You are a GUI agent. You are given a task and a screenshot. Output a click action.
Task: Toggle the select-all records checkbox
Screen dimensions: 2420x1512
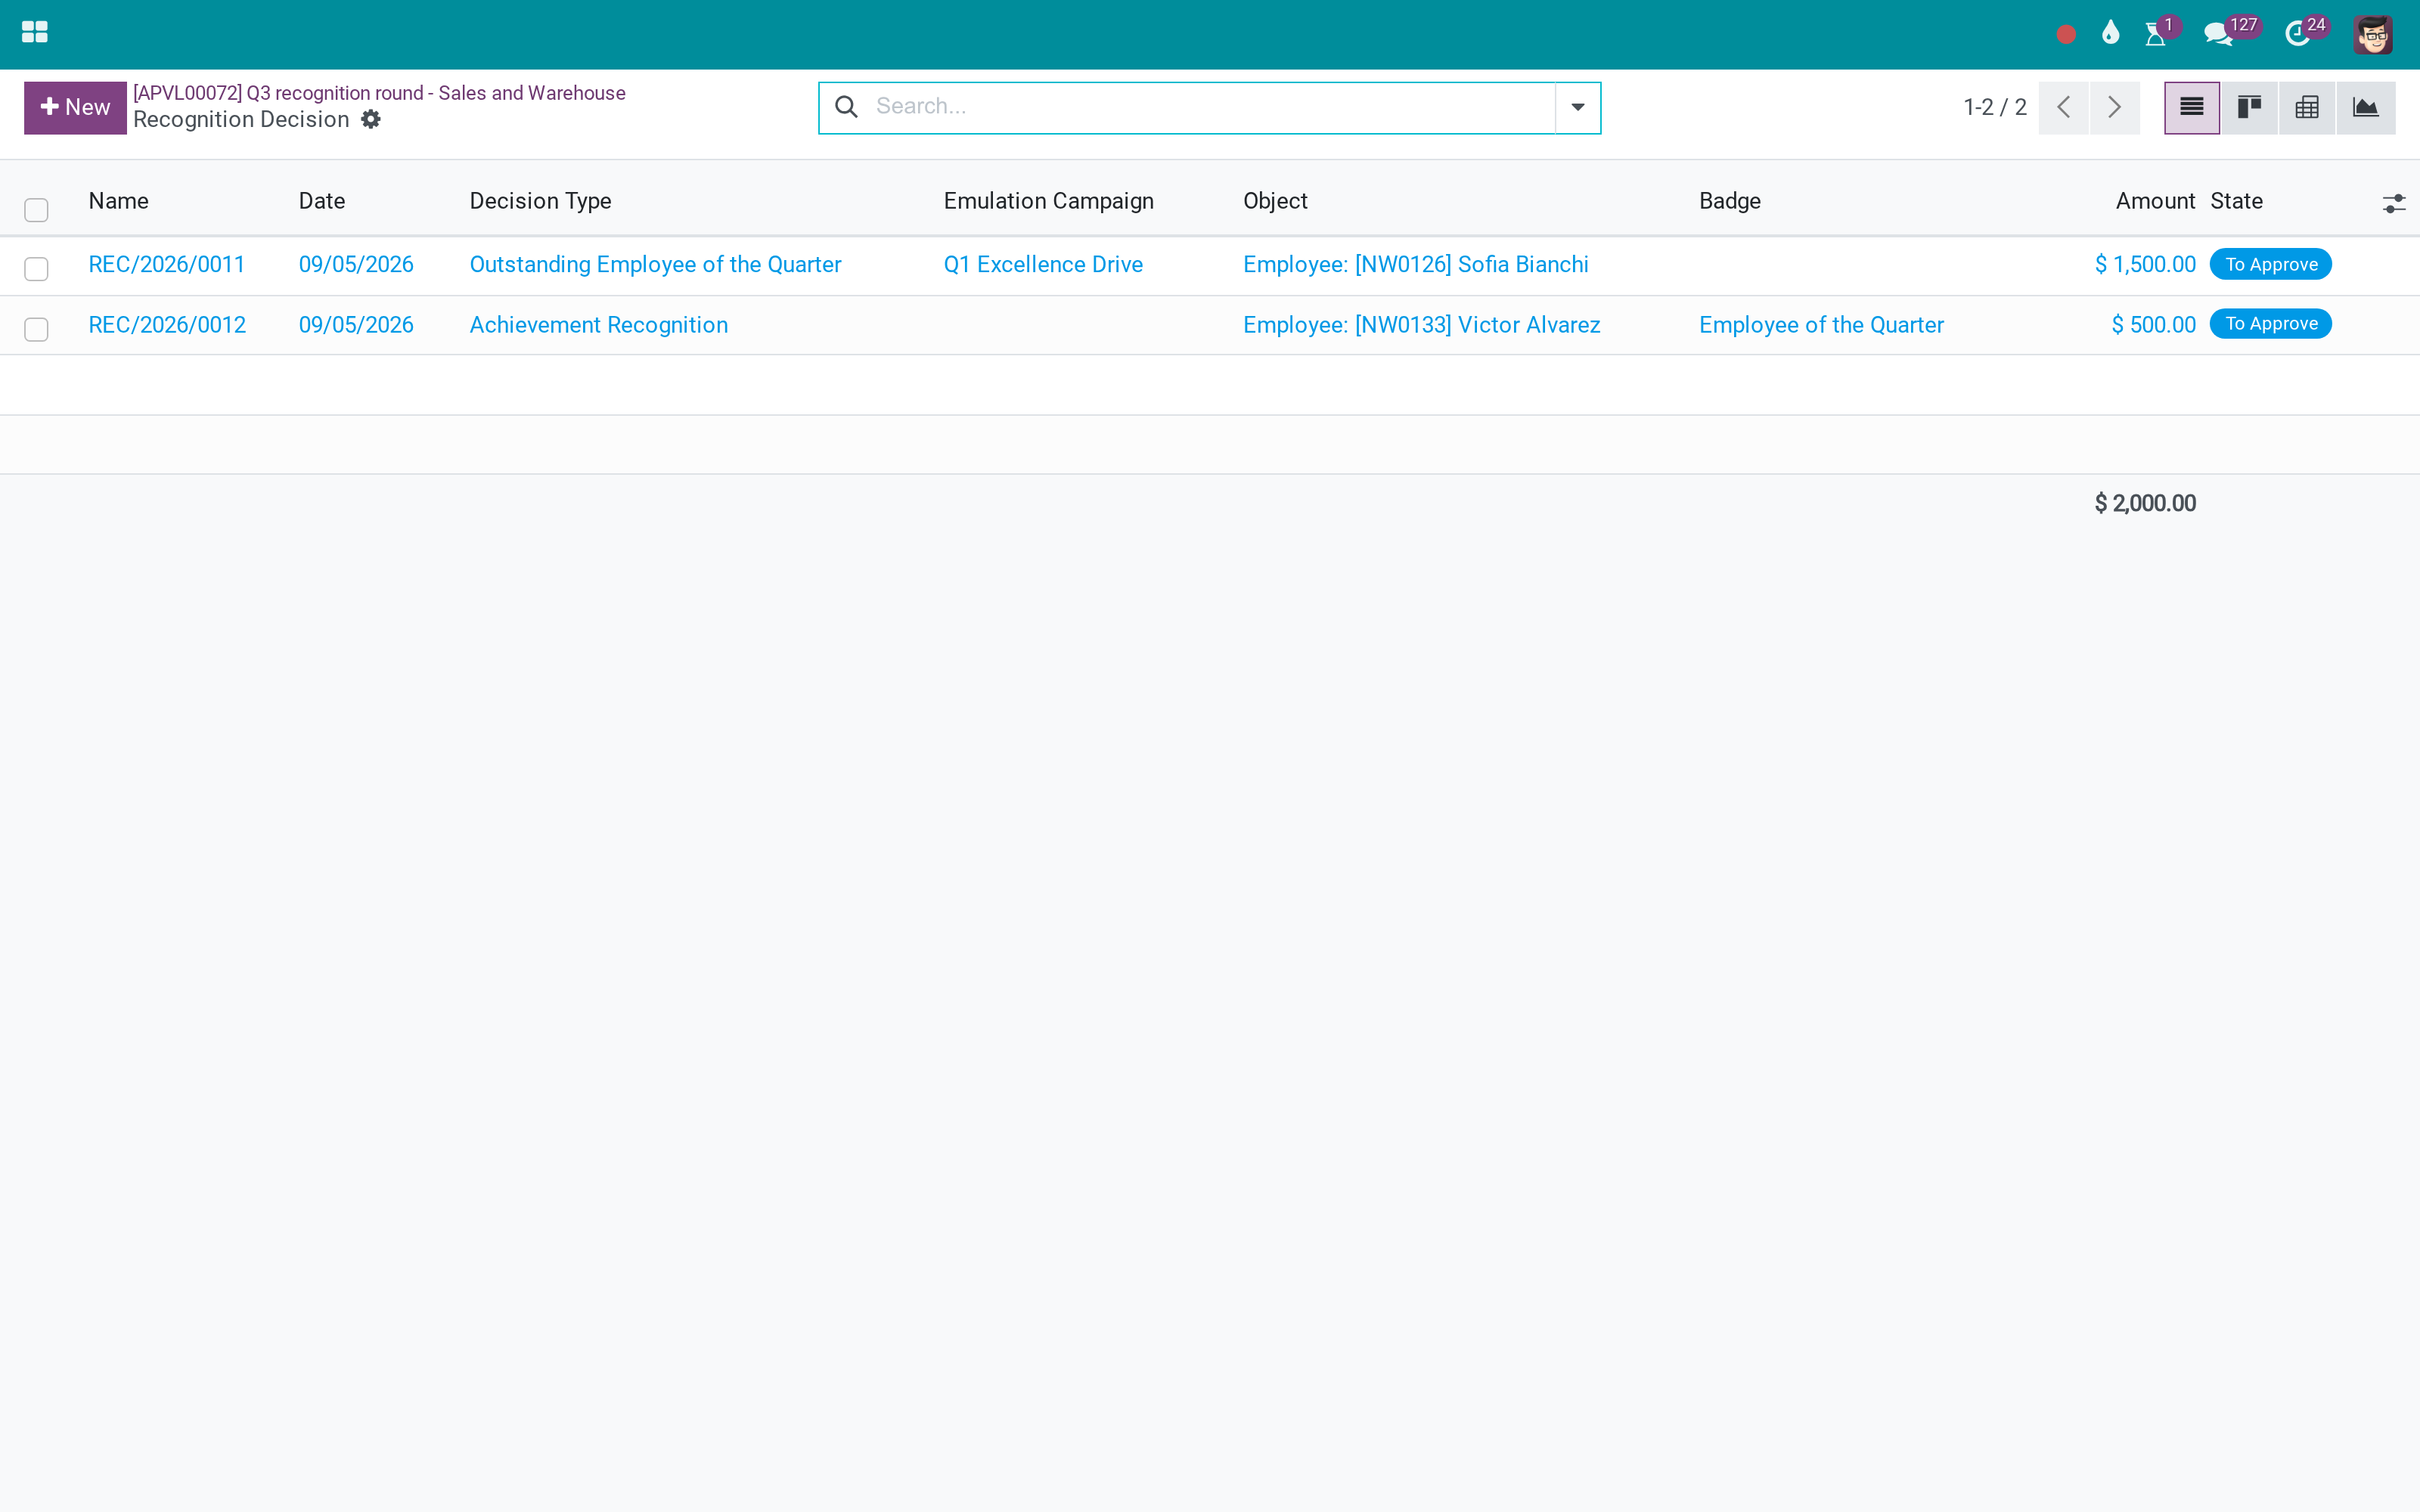pyautogui.click(x=36, y=210)
